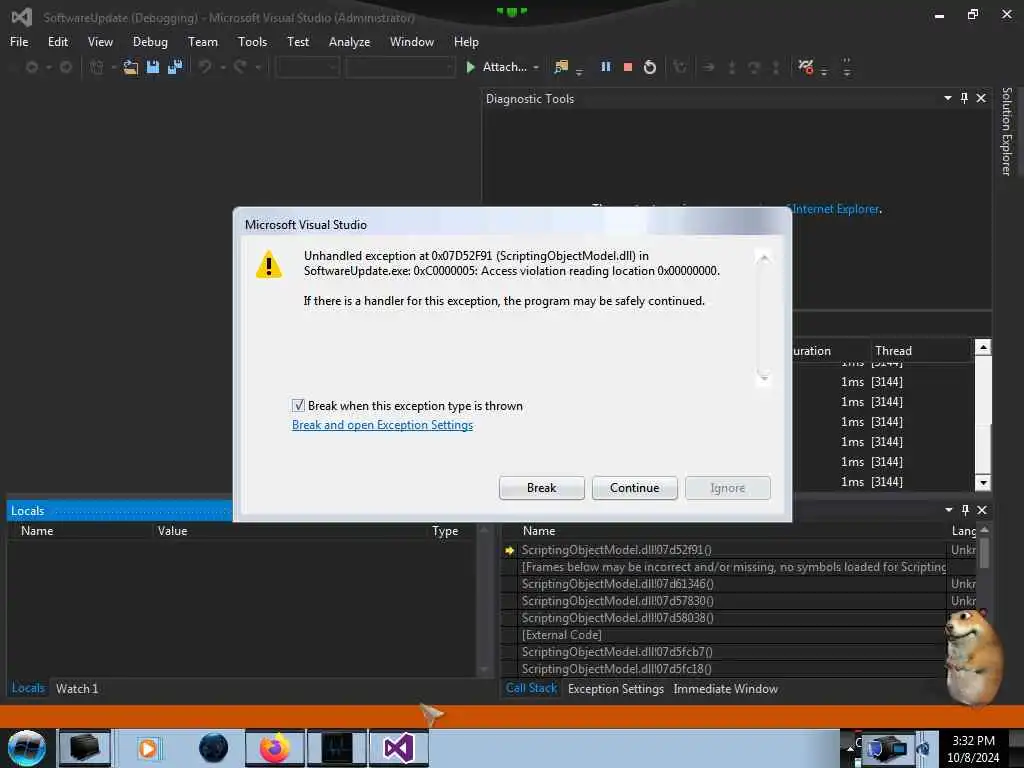1024x768 pixels.
Task: Click the Redo arrow in the toolbar
Action: pyautogui.click(x=240, y=67)
